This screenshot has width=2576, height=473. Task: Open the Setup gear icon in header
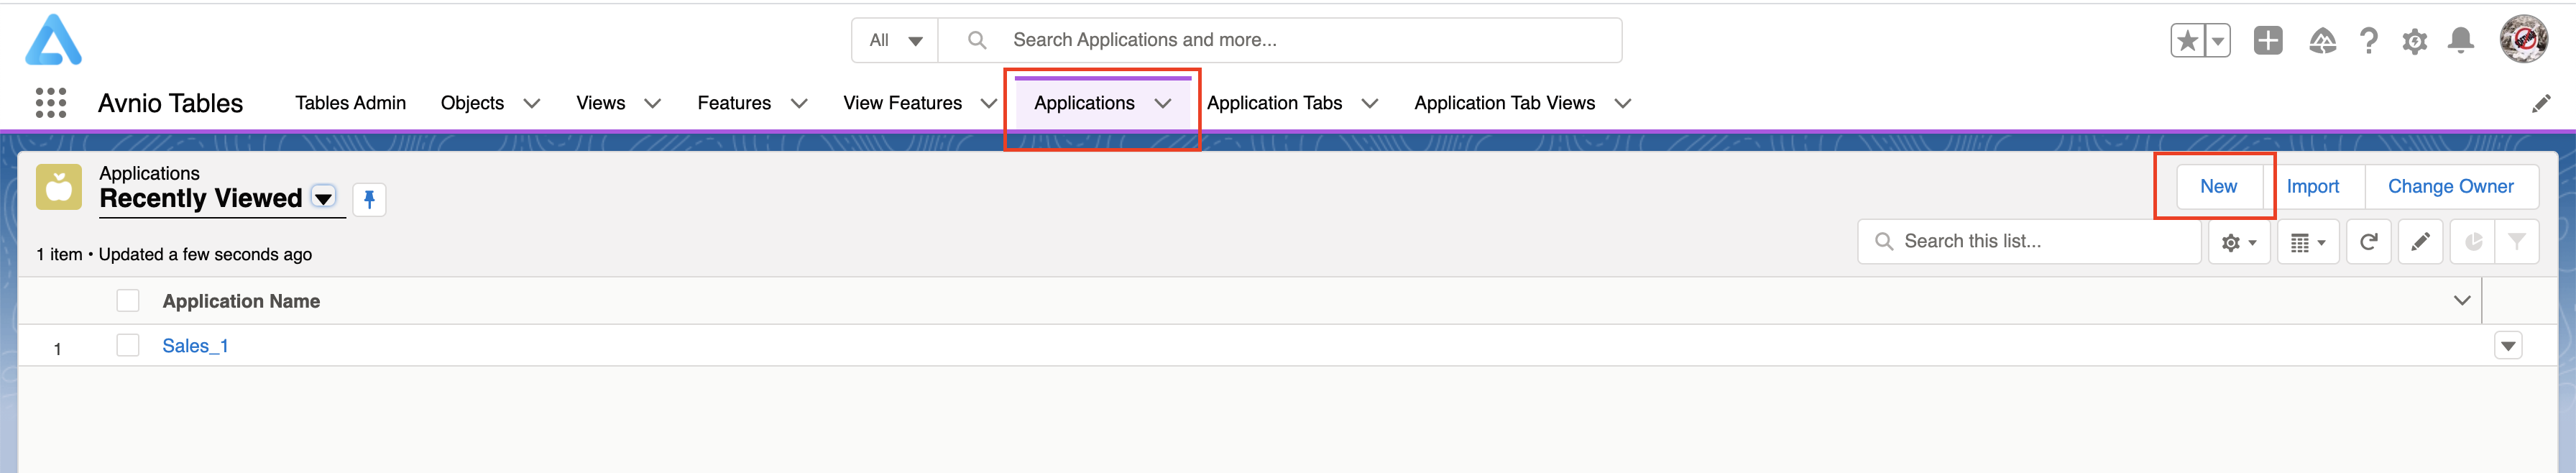pos(2414,41)
